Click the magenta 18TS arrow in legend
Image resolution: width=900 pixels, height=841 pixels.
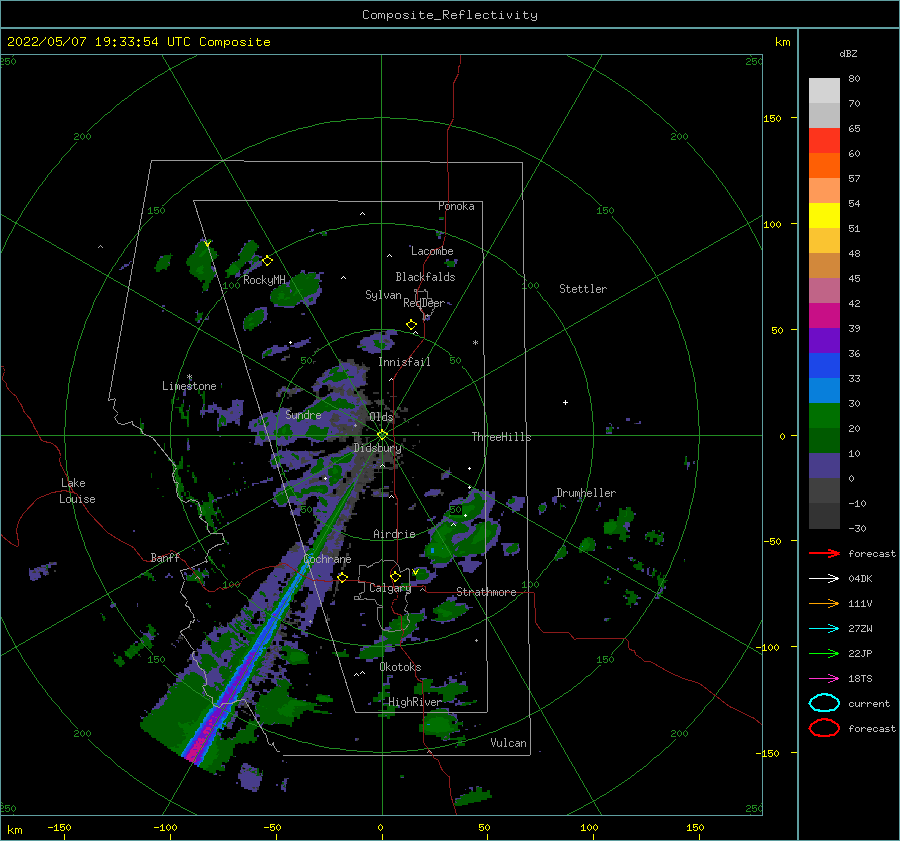click(x=824, y=679)
